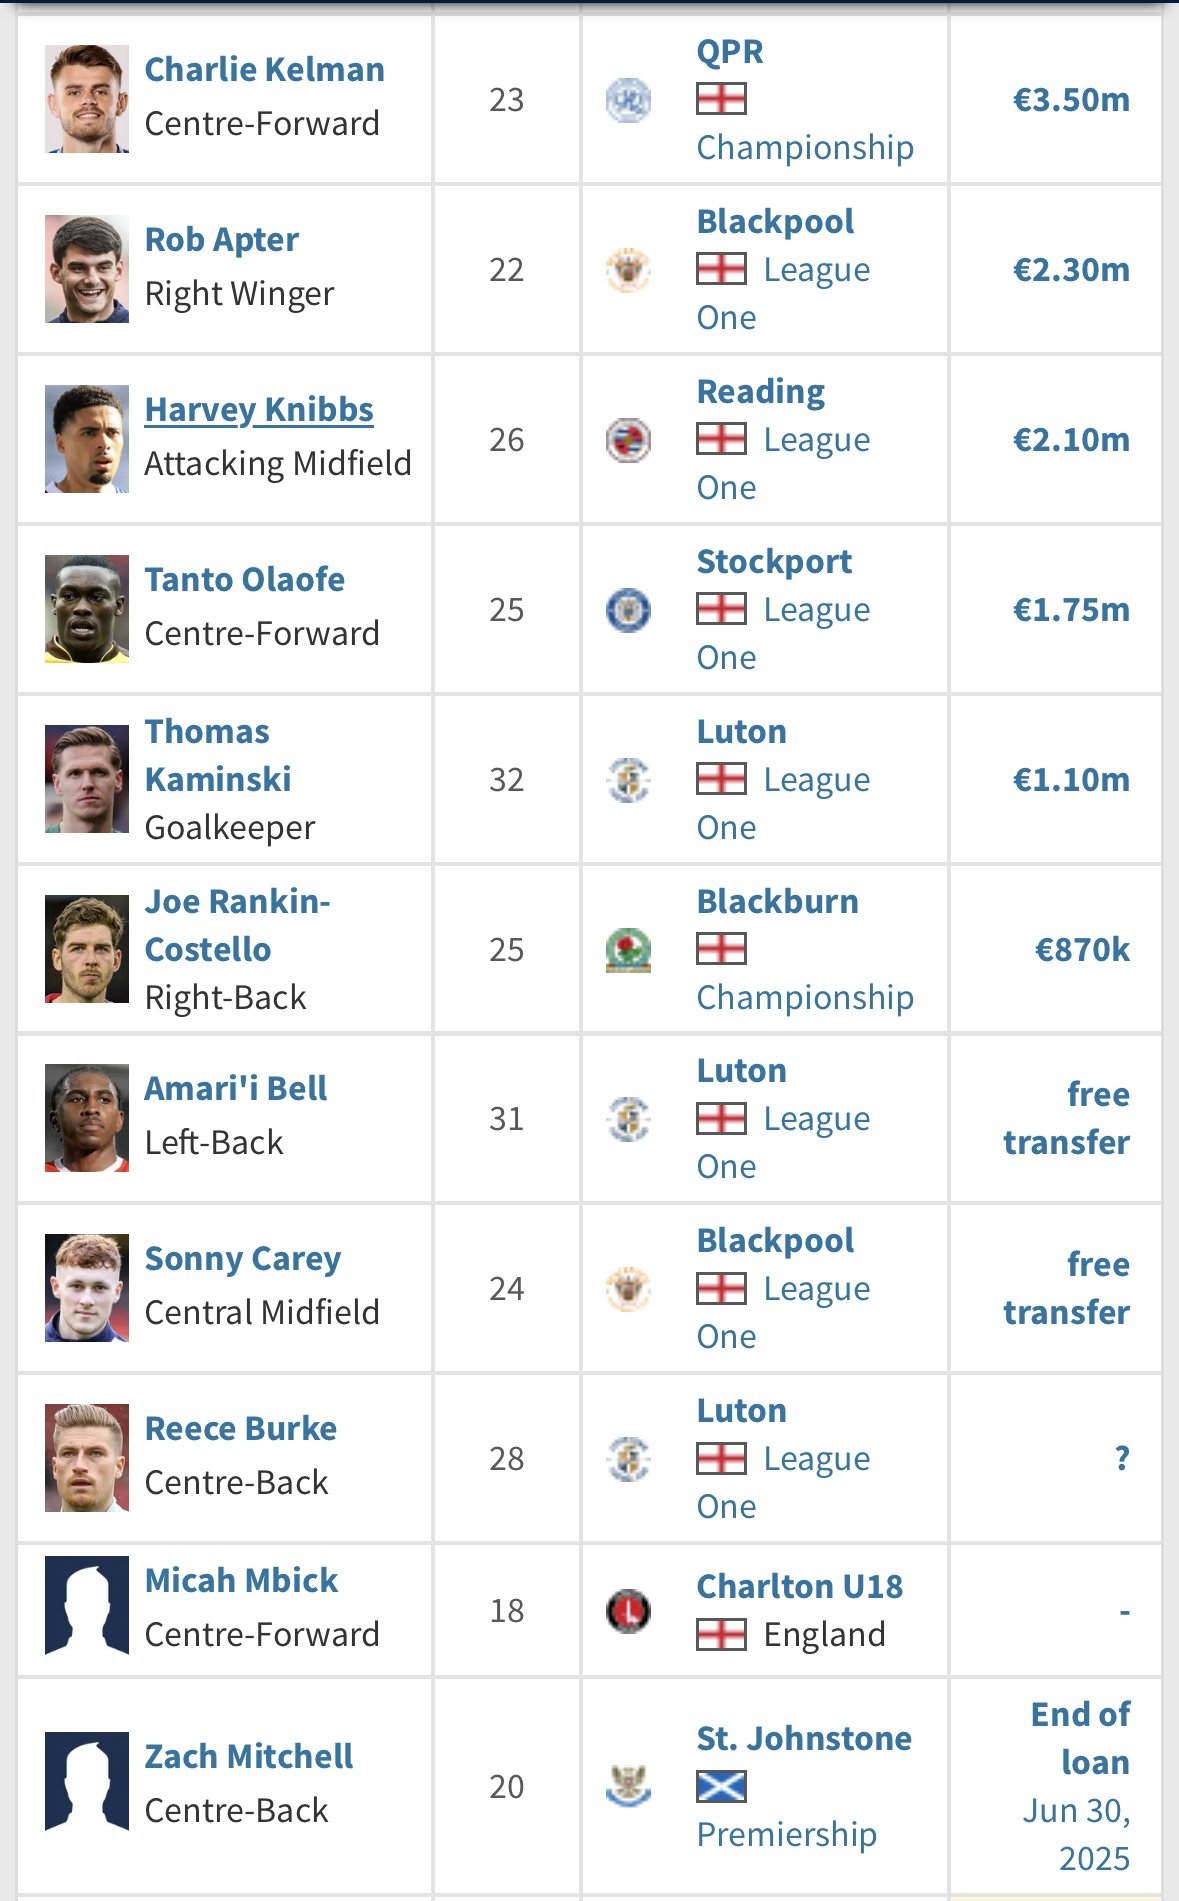1179x1901 pixels.
Task: Click the St. Johnstone crest icon
Action: point(628,1787)
